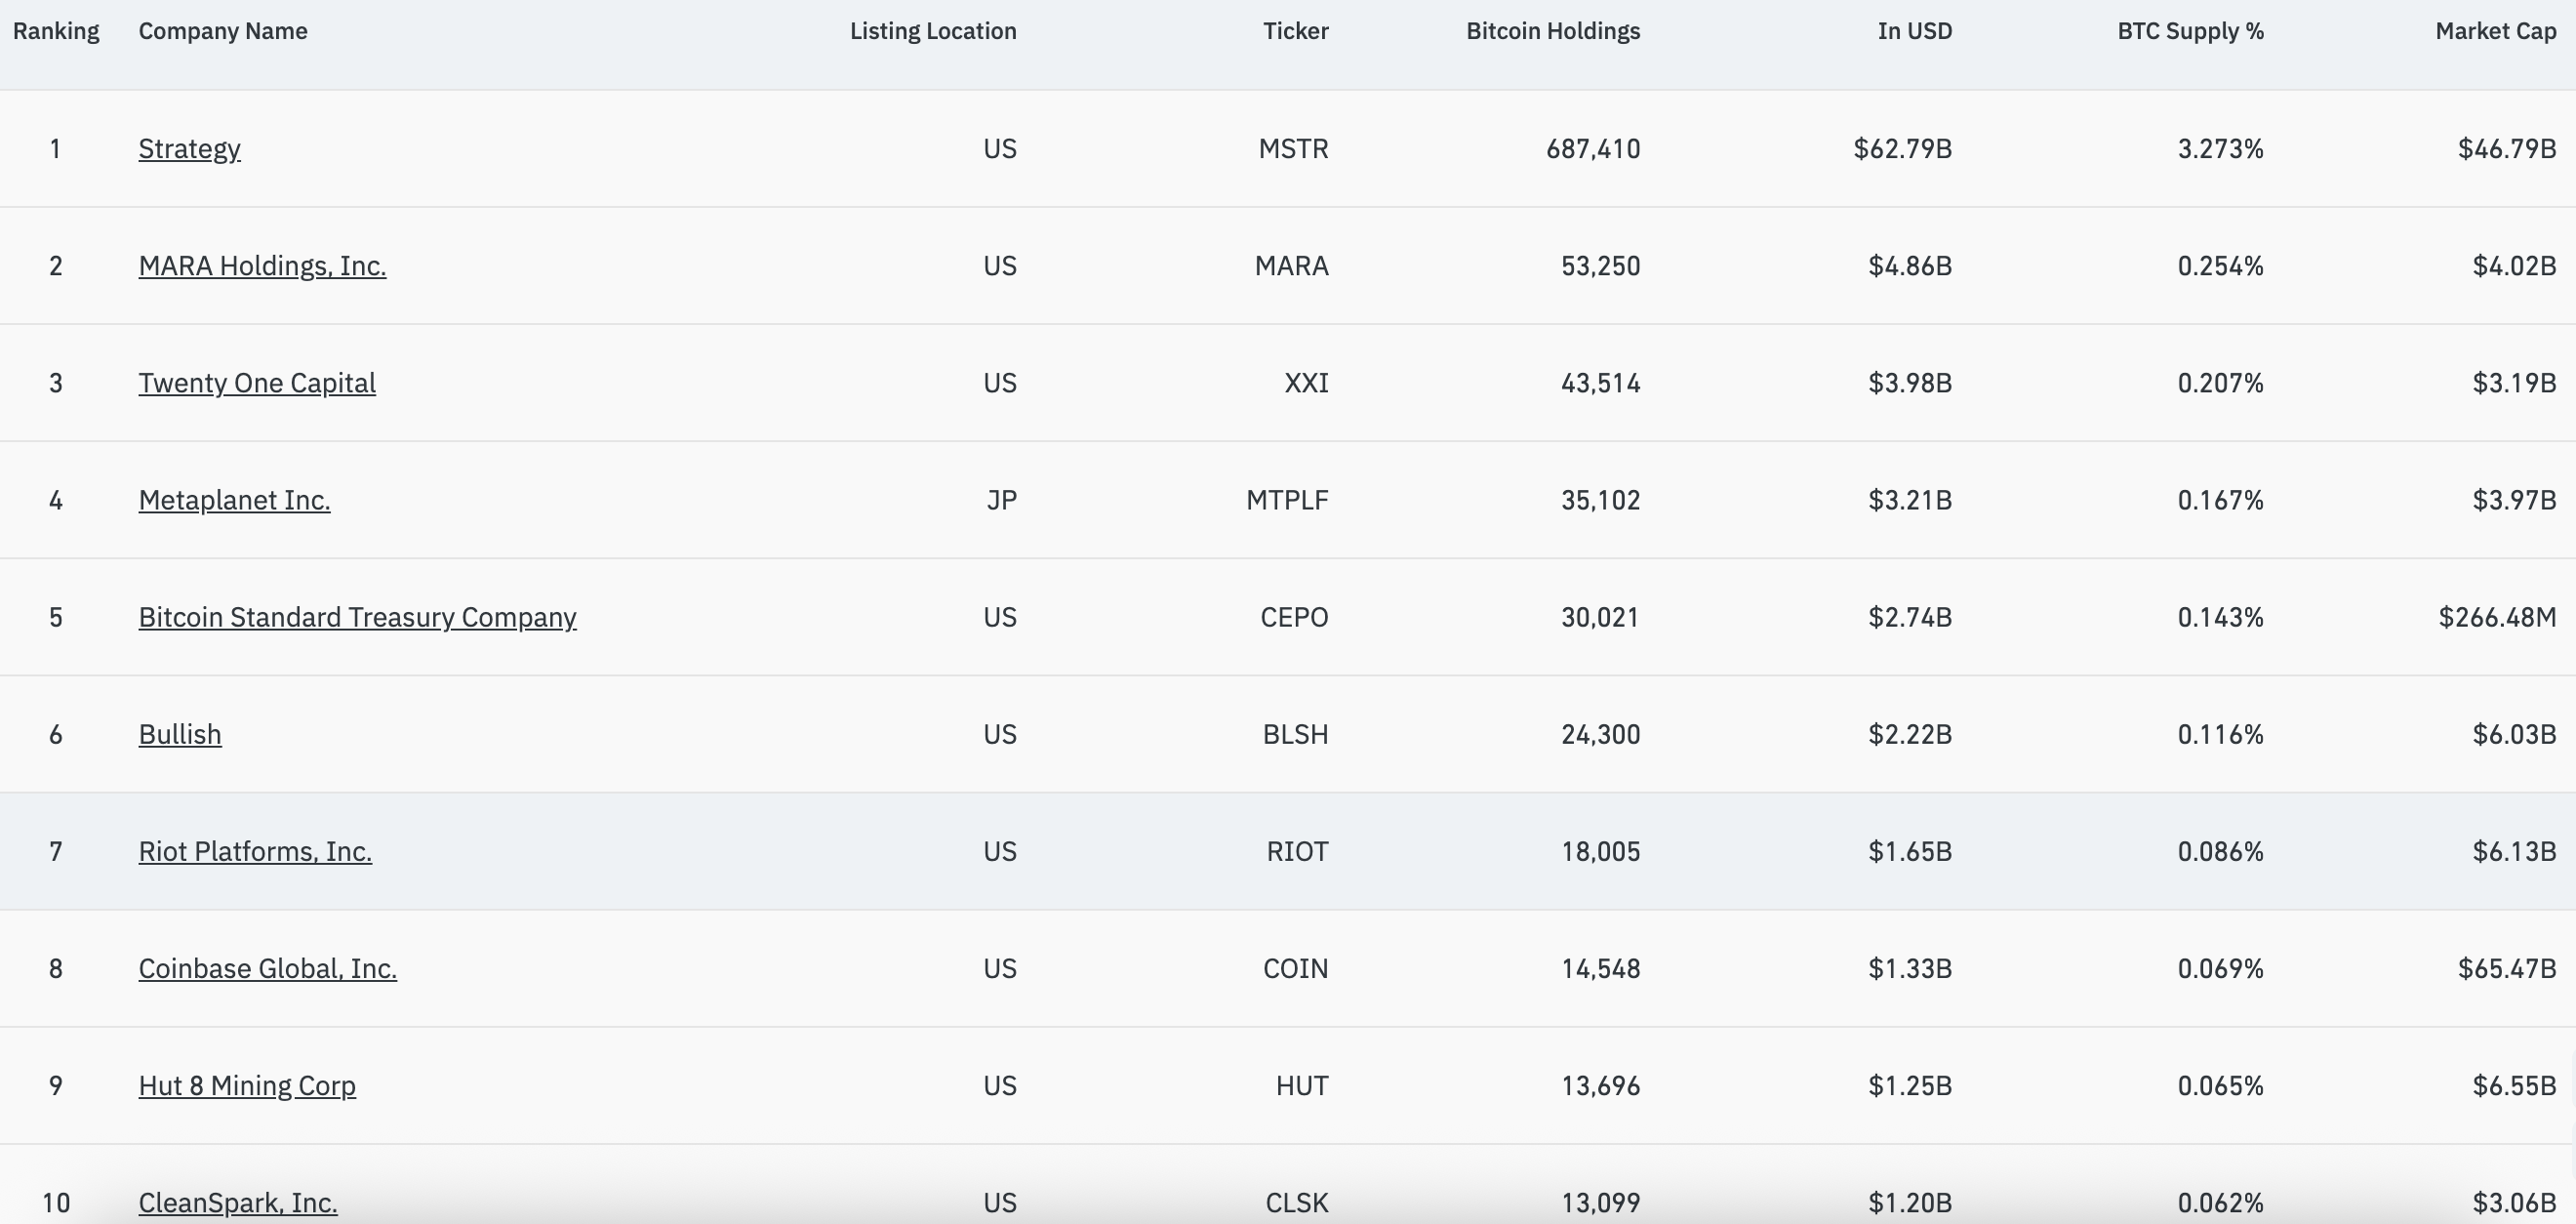Click the MSTR ticker cell
Image resolution: width=2576 pixels, height=1224 pixels.
pos(1293,149)
